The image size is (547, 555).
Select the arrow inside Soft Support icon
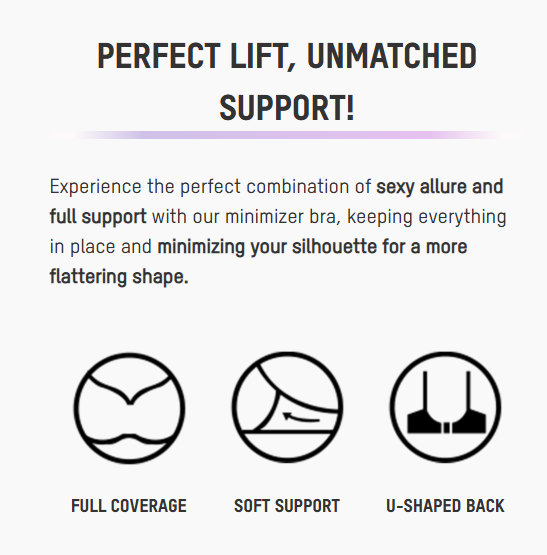301,418
